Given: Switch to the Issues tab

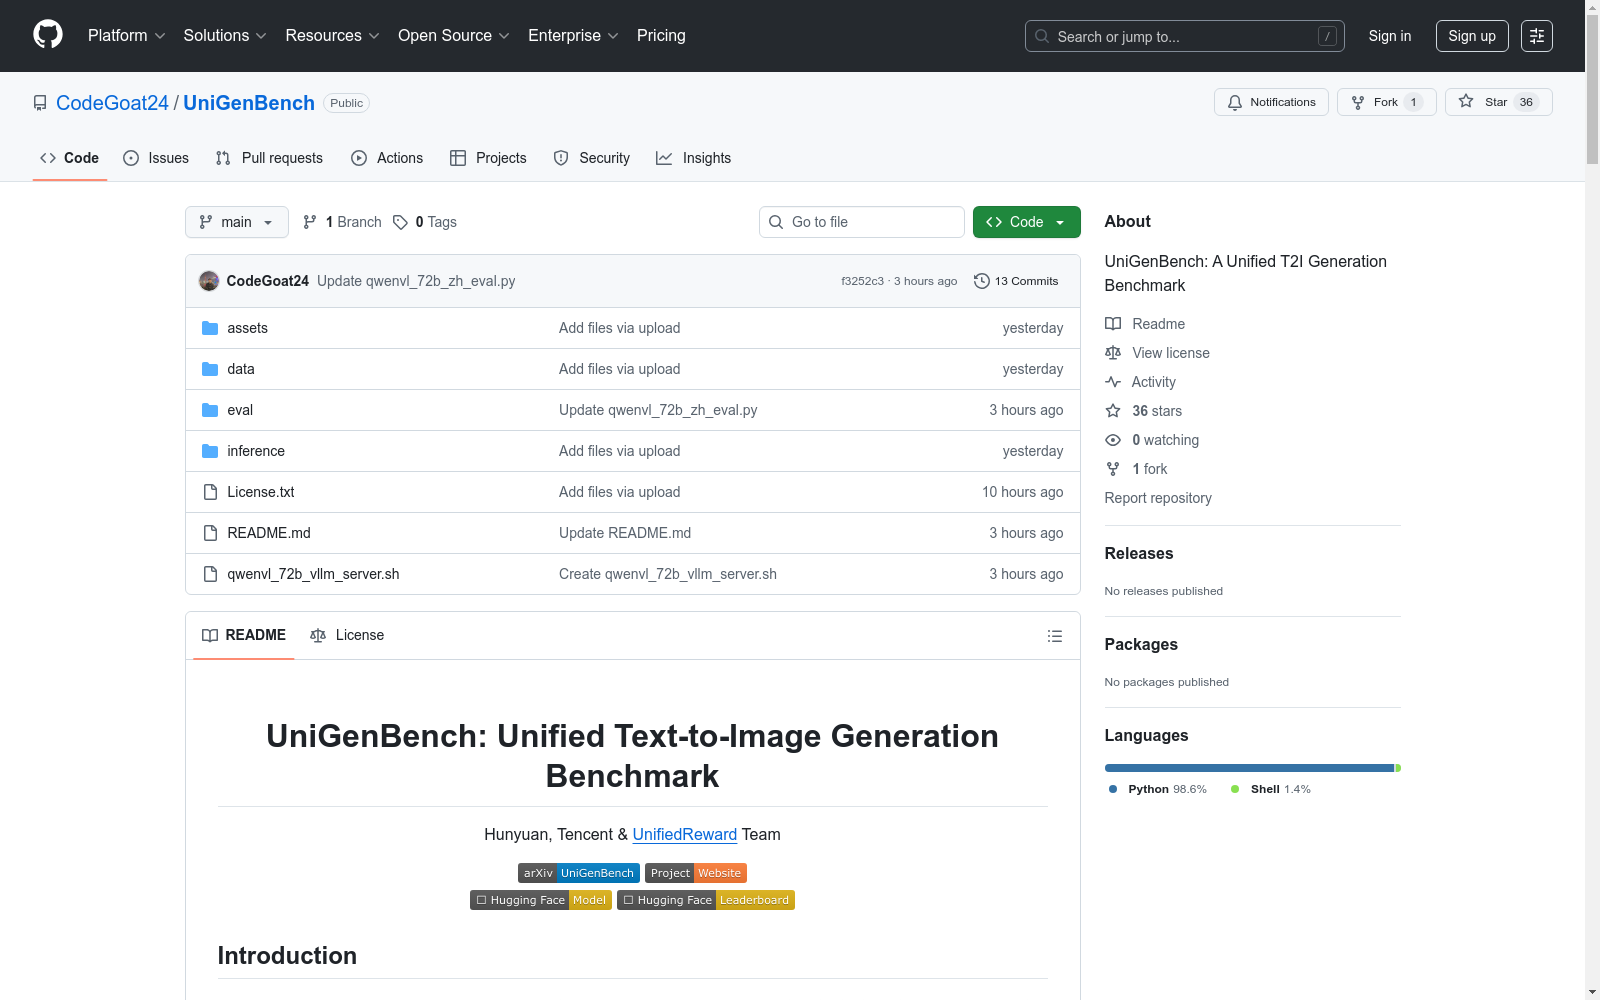Looking at the screenshot, I should pos(156,158).
